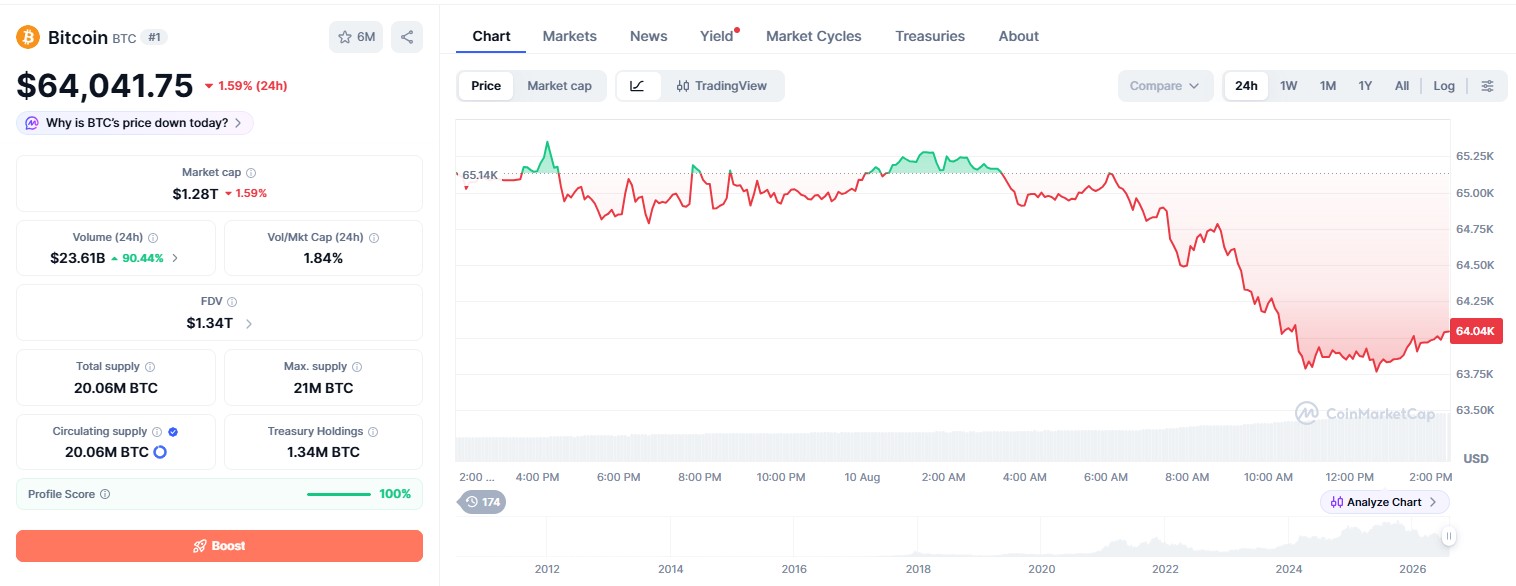This screenshot has width=1516, height=586.
Task: Click the circulating supply verified badge
Action: pos(173,432)
